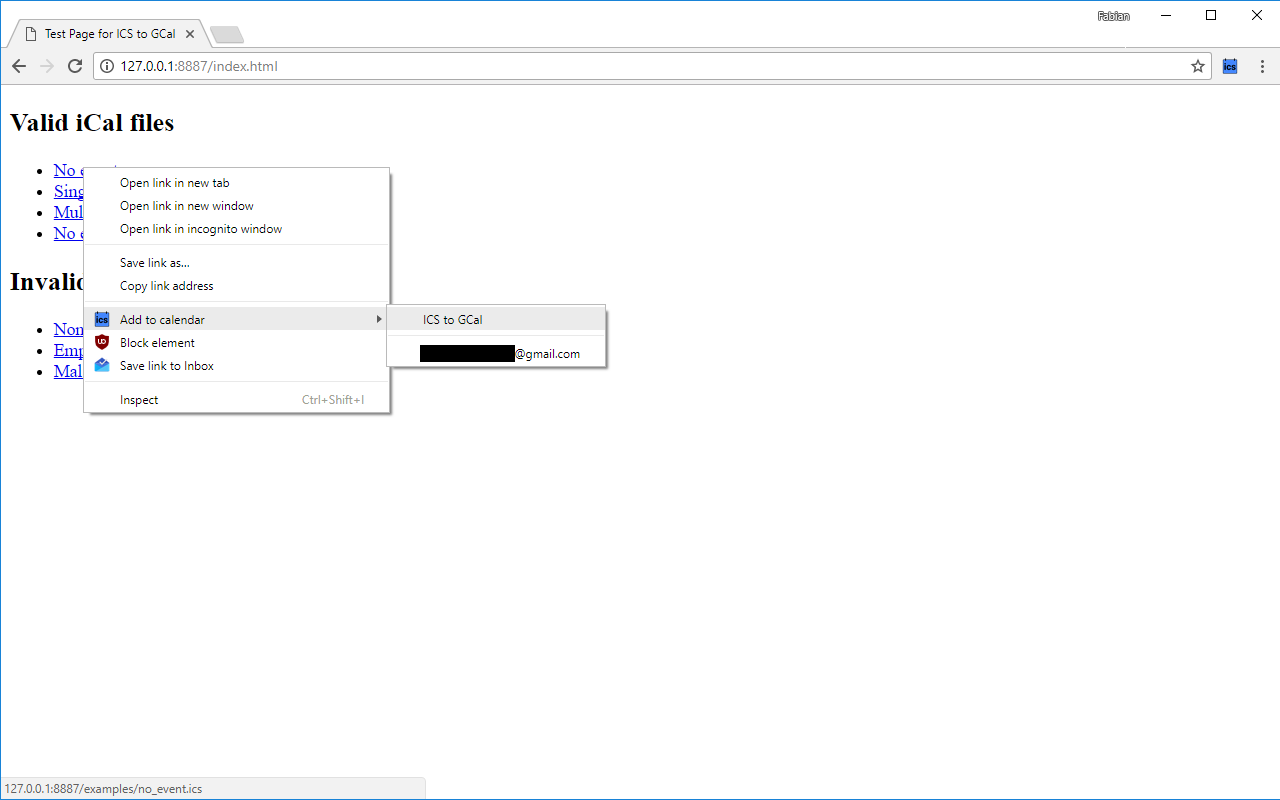1280x800 pixels.
Task: Bookmark page using the star icon
Action: coord(1197,66)
